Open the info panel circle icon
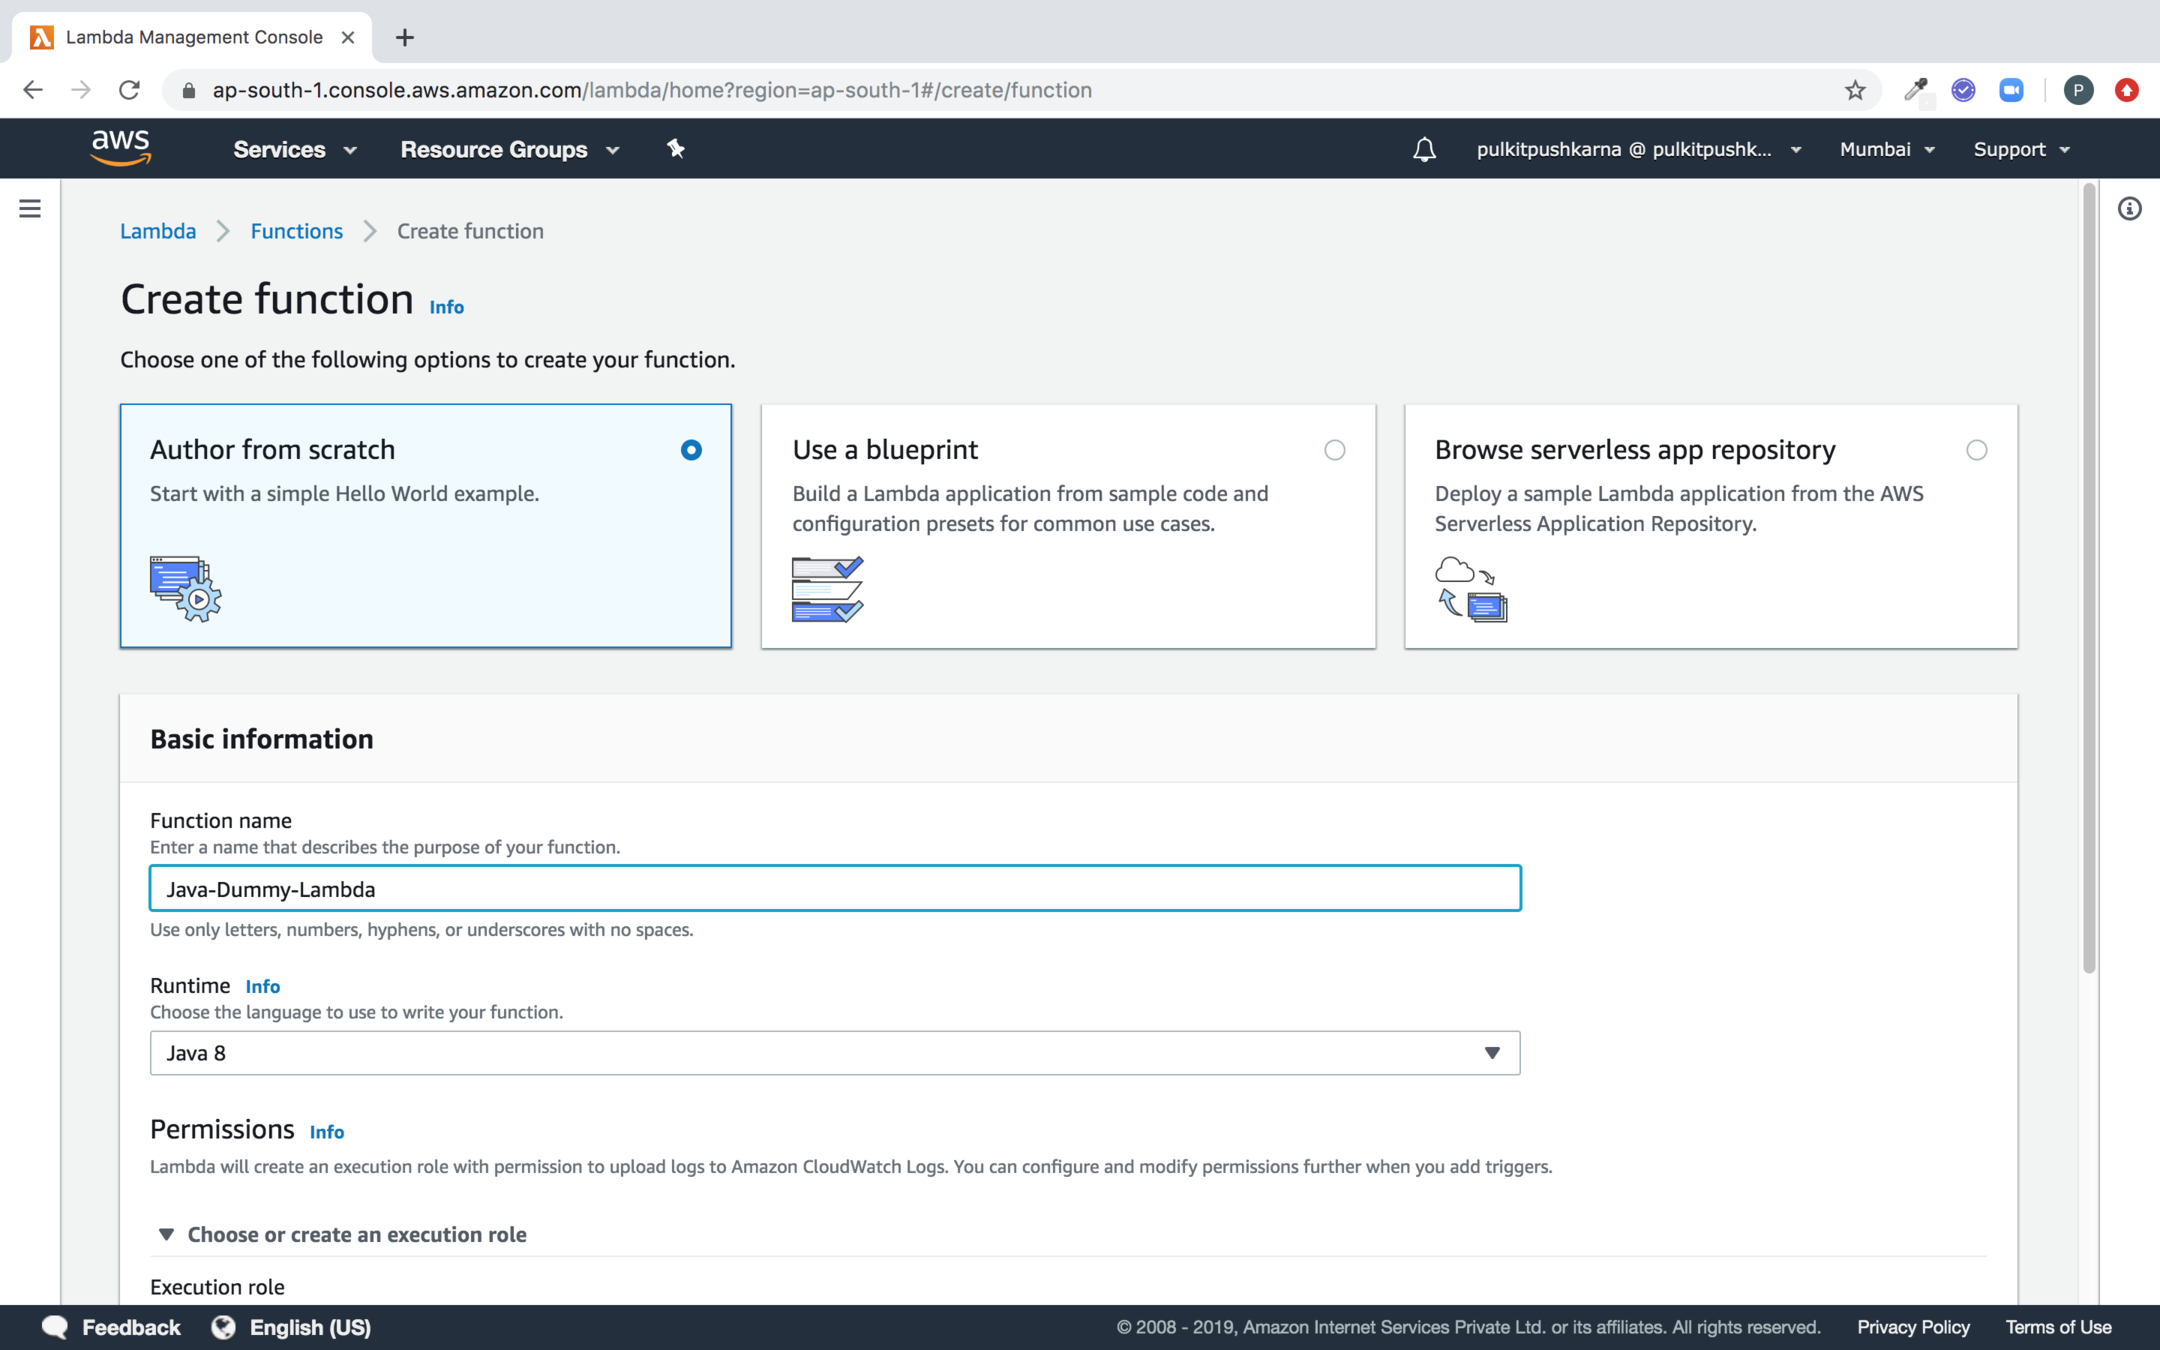Screen dimensions: 2160x1350 coord(2129,208)
